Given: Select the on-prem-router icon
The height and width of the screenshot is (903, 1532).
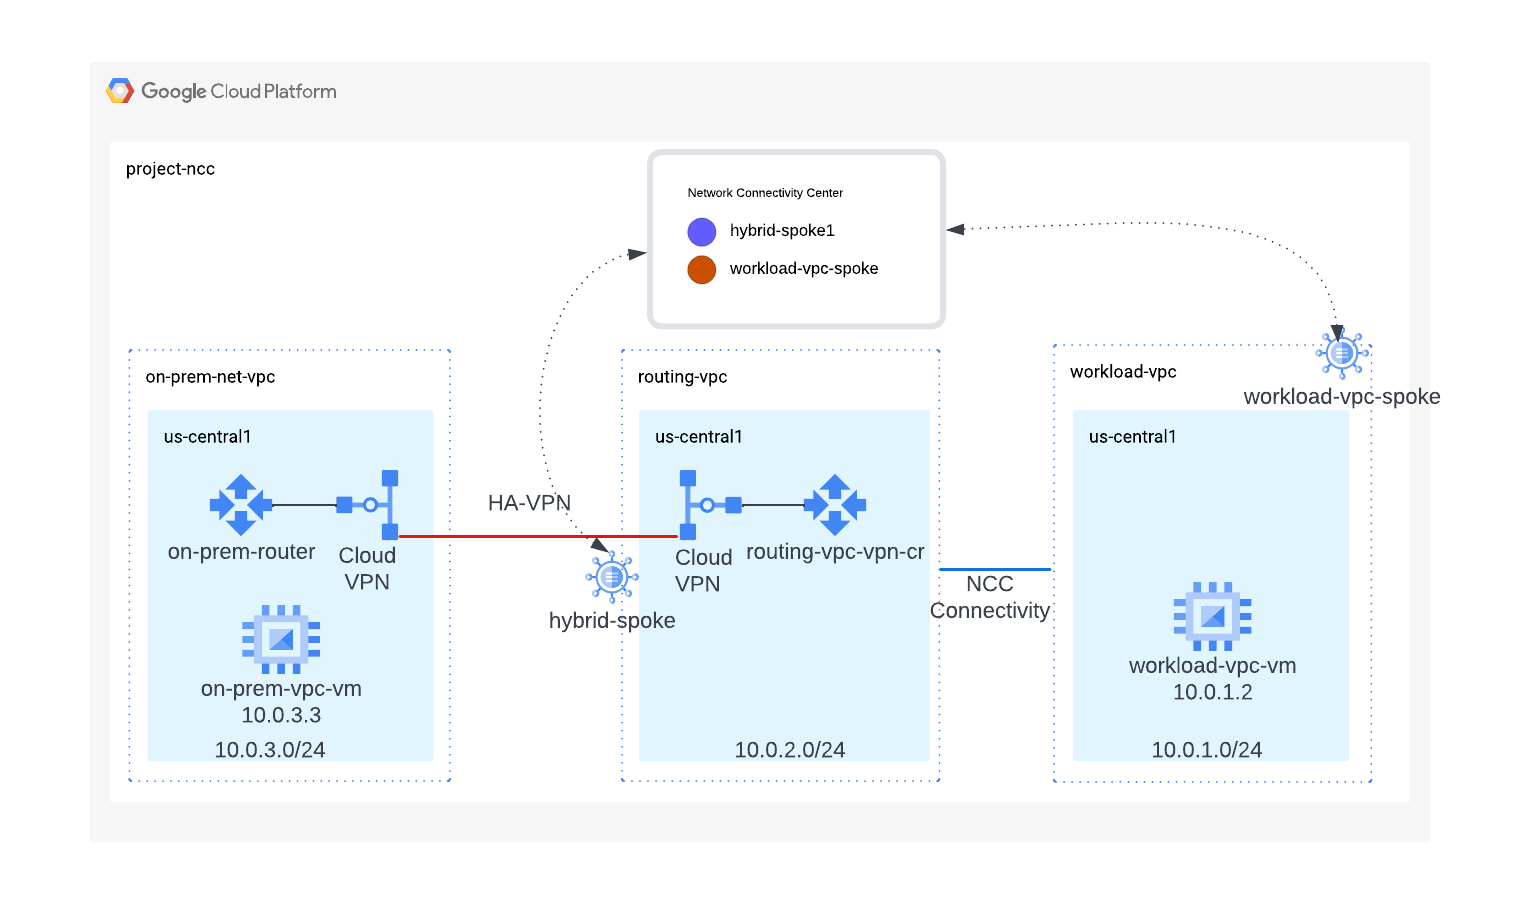Looking at the screenshot, I should [240, 505].
